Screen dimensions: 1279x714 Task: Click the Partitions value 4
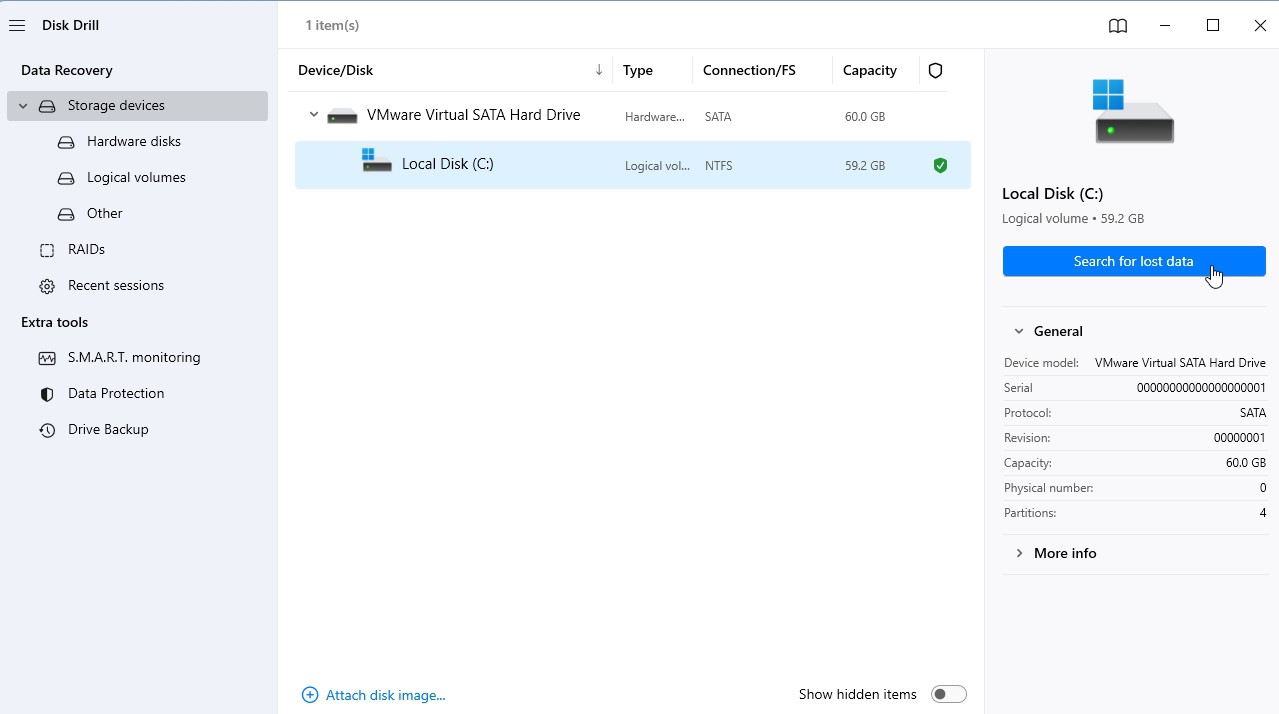[x=1263, y=513]
